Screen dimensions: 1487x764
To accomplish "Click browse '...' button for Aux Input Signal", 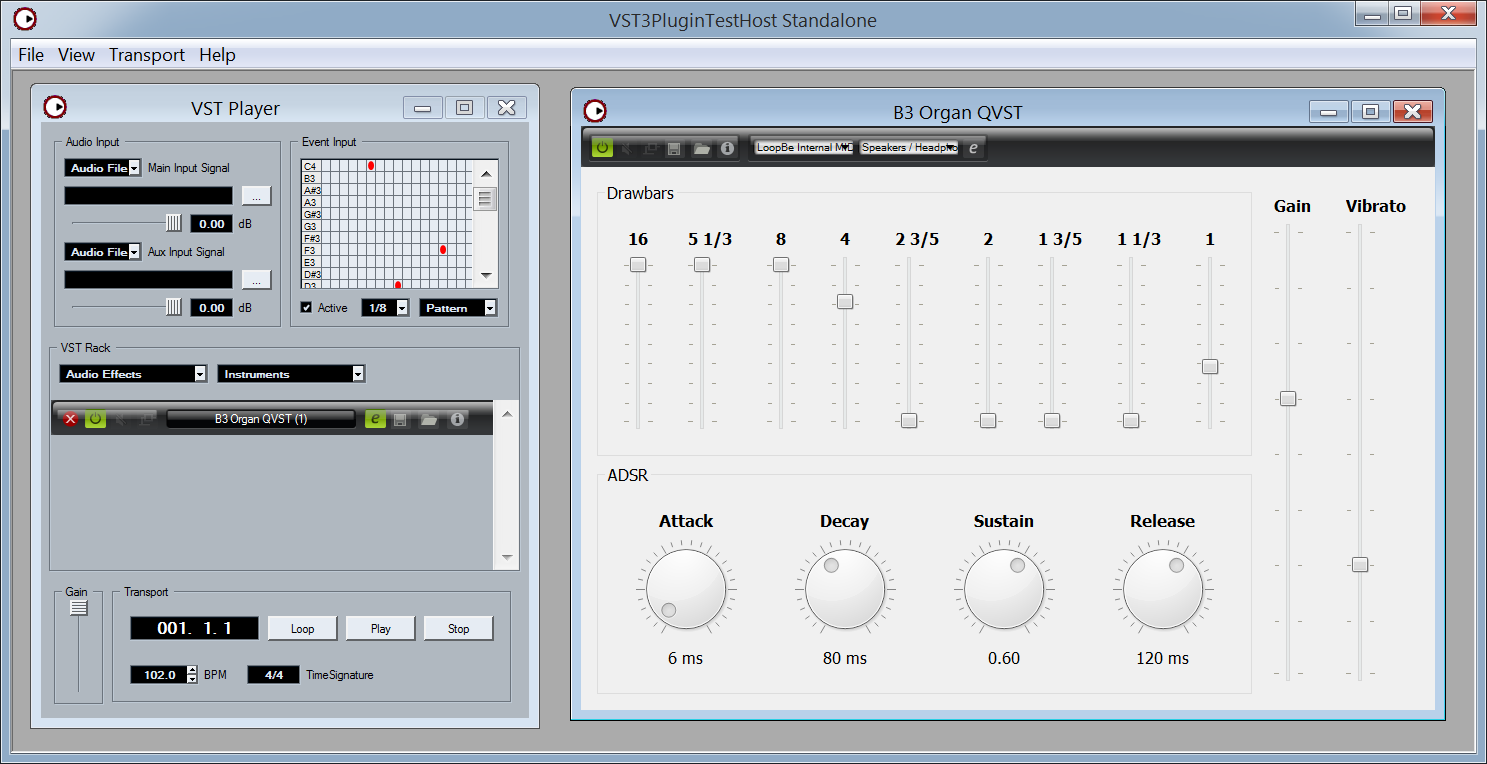I will [x=256, y=279].
